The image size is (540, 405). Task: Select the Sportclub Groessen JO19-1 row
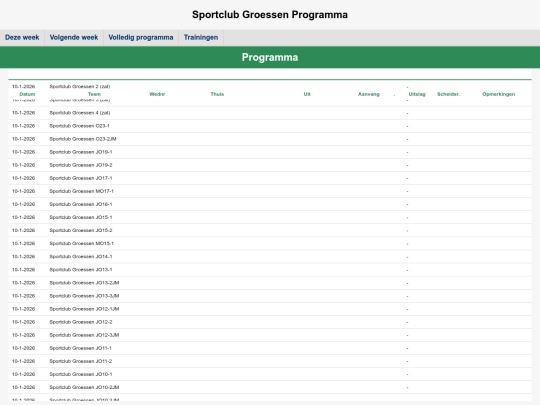point(270,152)
